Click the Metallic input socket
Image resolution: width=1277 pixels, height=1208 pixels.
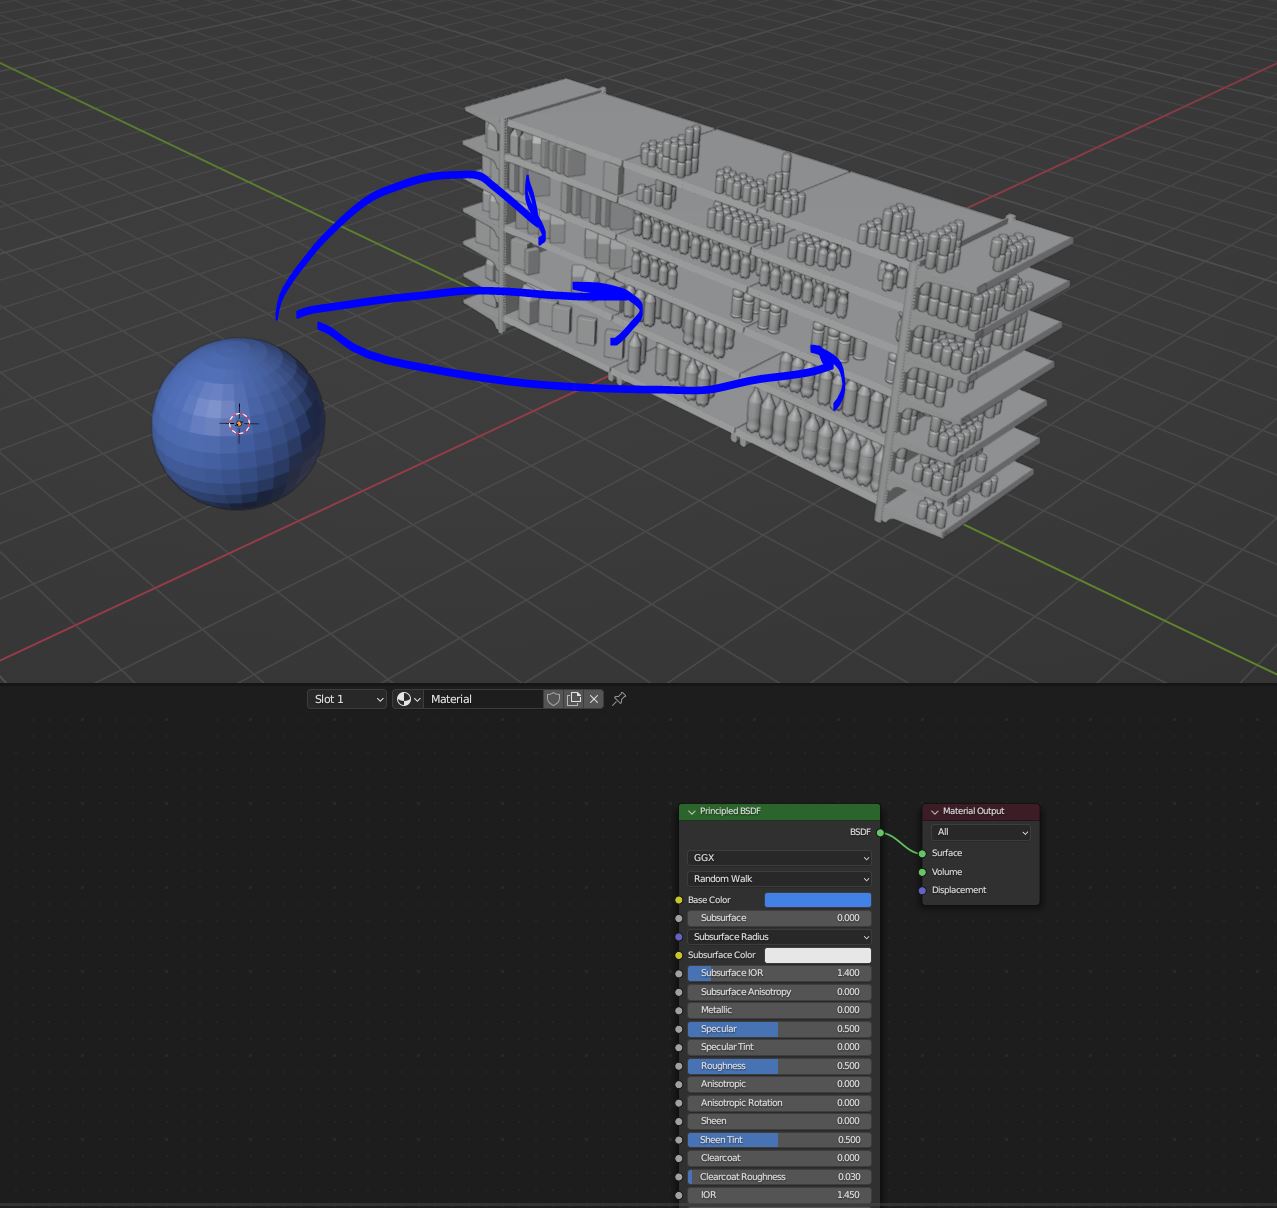point(679,1010)
